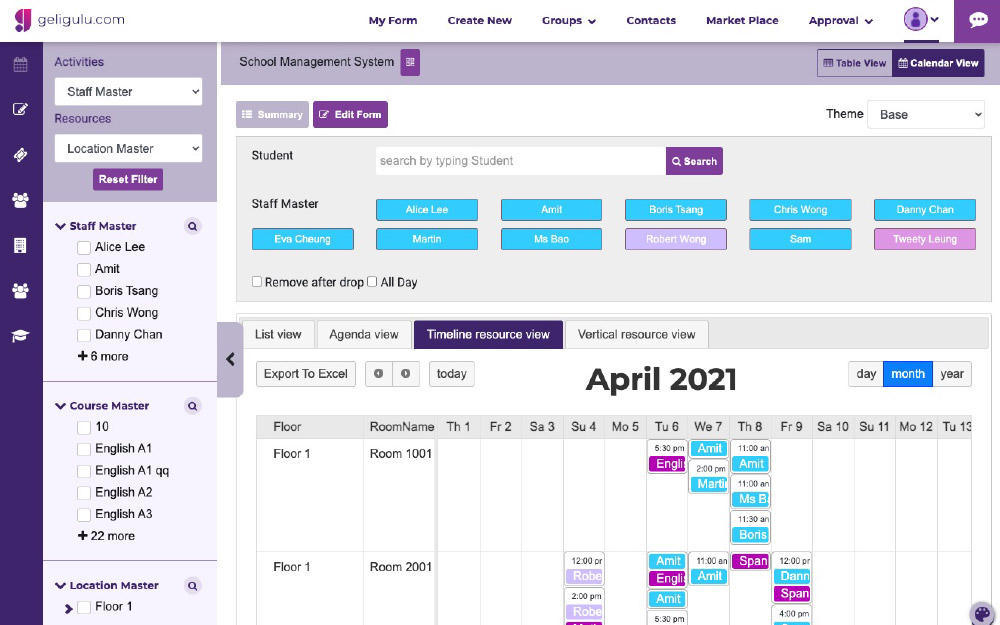Open the building icon in left sidebar
The width and height of the screenshot is (1000, 625).
click(20, 246)
